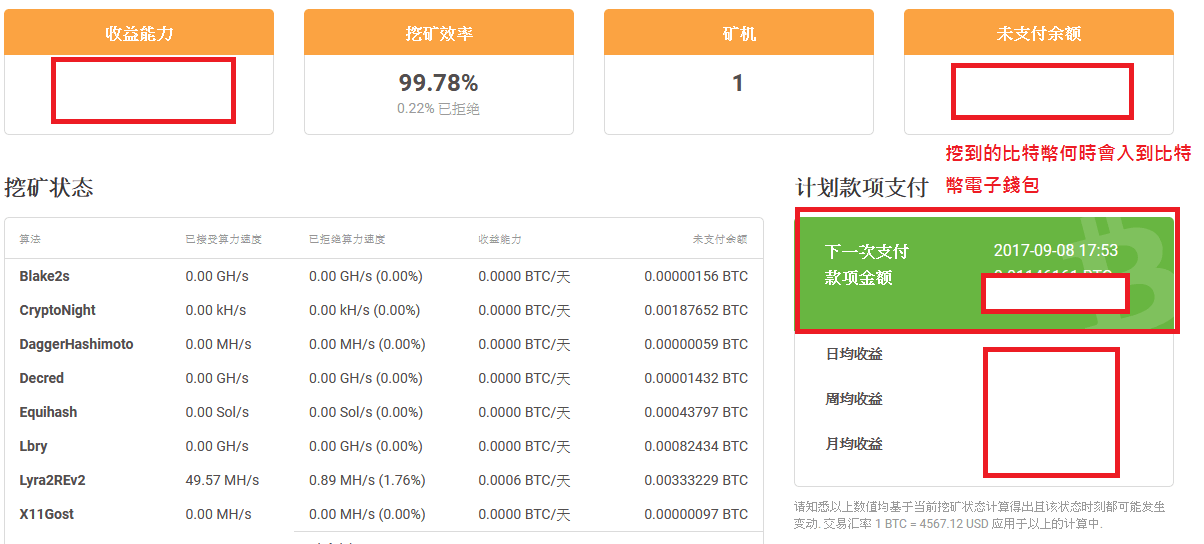Click the exchange rate disclaimer note
The width and height of the screenshot is (1204, 544).
pyautogui.click(x=979, y=515)
